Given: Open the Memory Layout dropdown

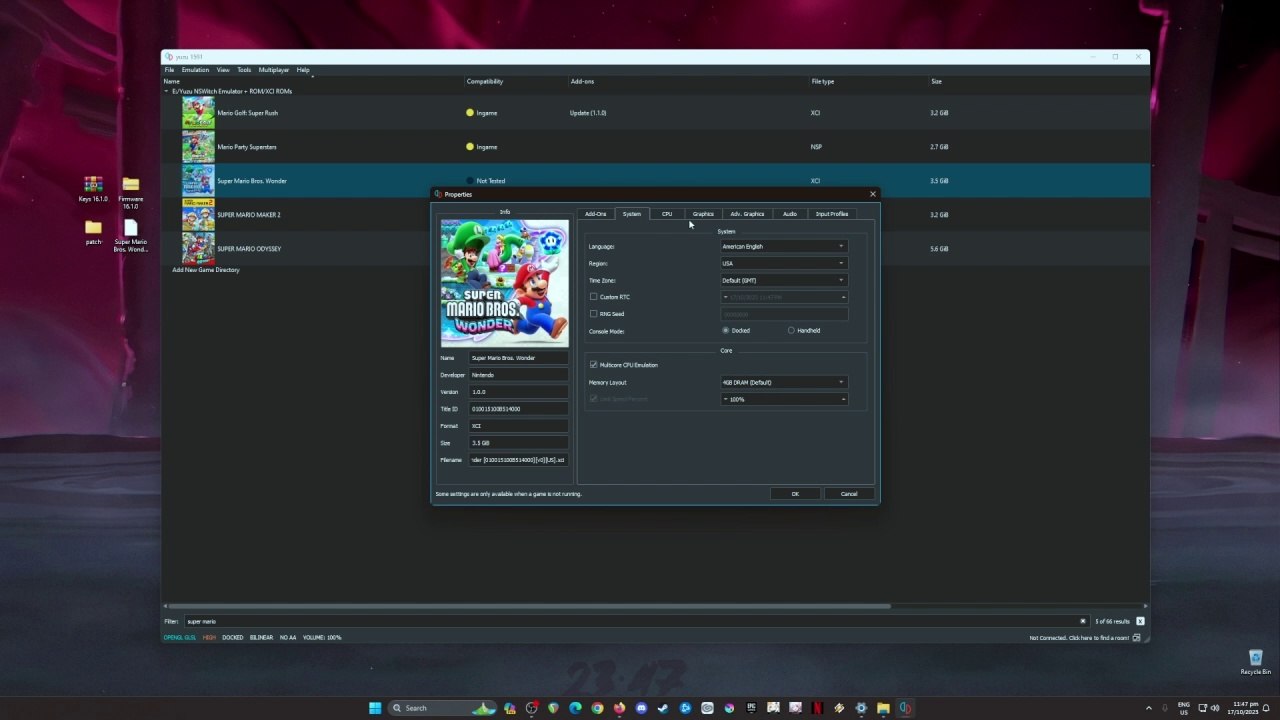Looking at the screenshot, I should (784, 382).
